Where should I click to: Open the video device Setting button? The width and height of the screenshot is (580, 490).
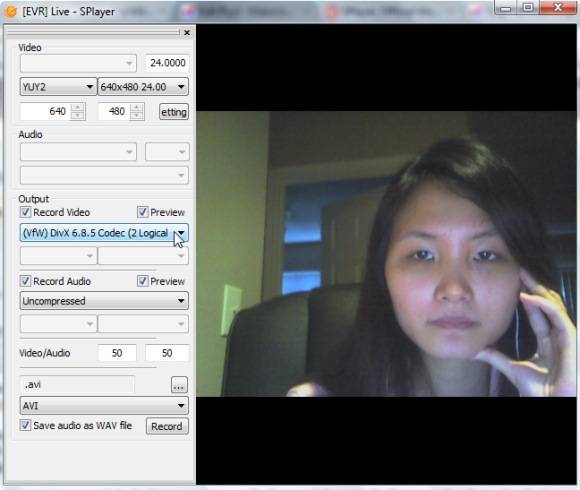[174, 112]
